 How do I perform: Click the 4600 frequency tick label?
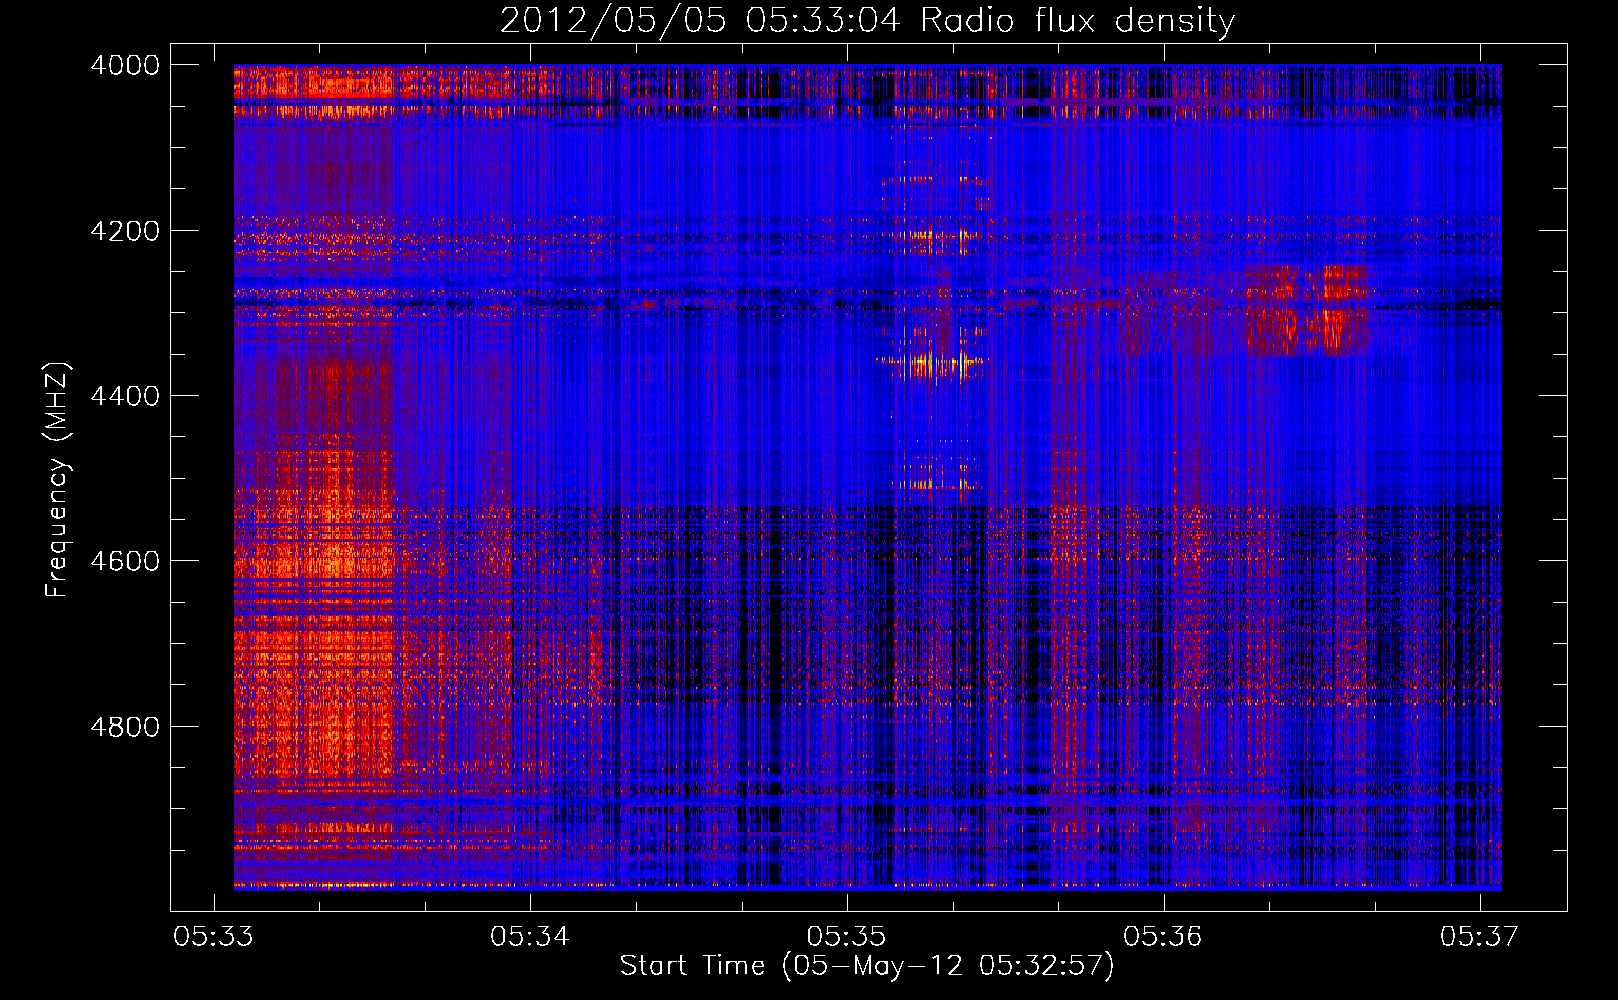(x=125, y=561)
